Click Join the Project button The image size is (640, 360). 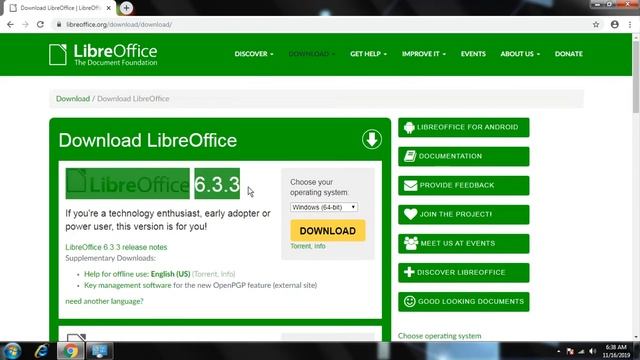464,214
